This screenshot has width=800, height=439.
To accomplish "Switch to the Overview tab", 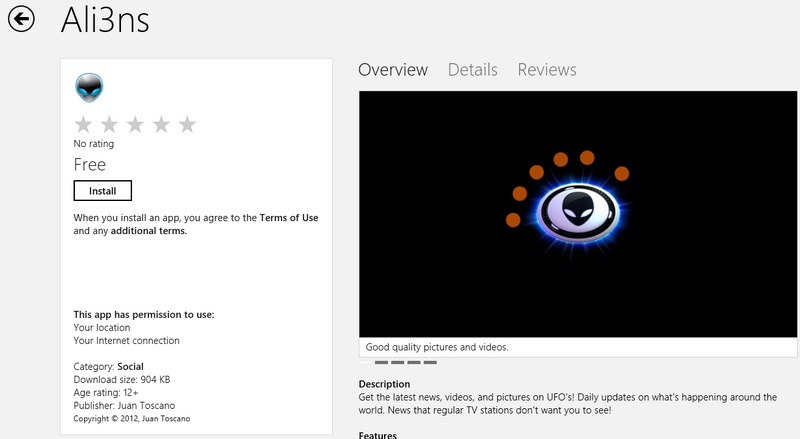I will pos(393,70).
